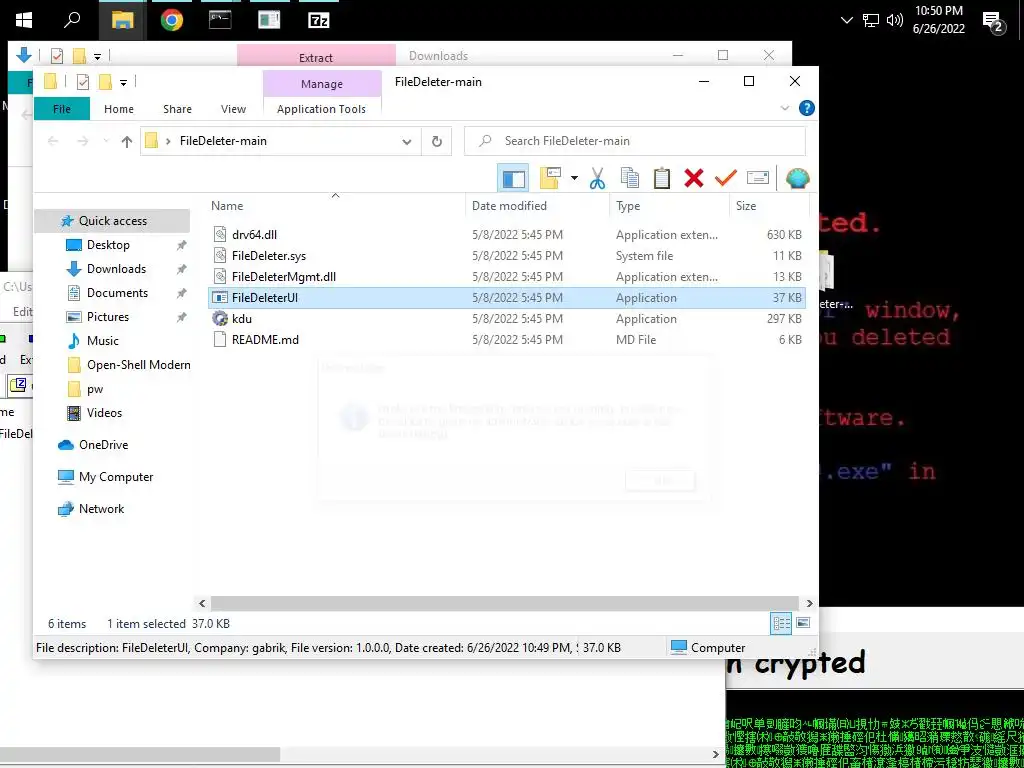Open Music in navigation pane
This screenshot has height=768, width=1024.
pos(103,341)
